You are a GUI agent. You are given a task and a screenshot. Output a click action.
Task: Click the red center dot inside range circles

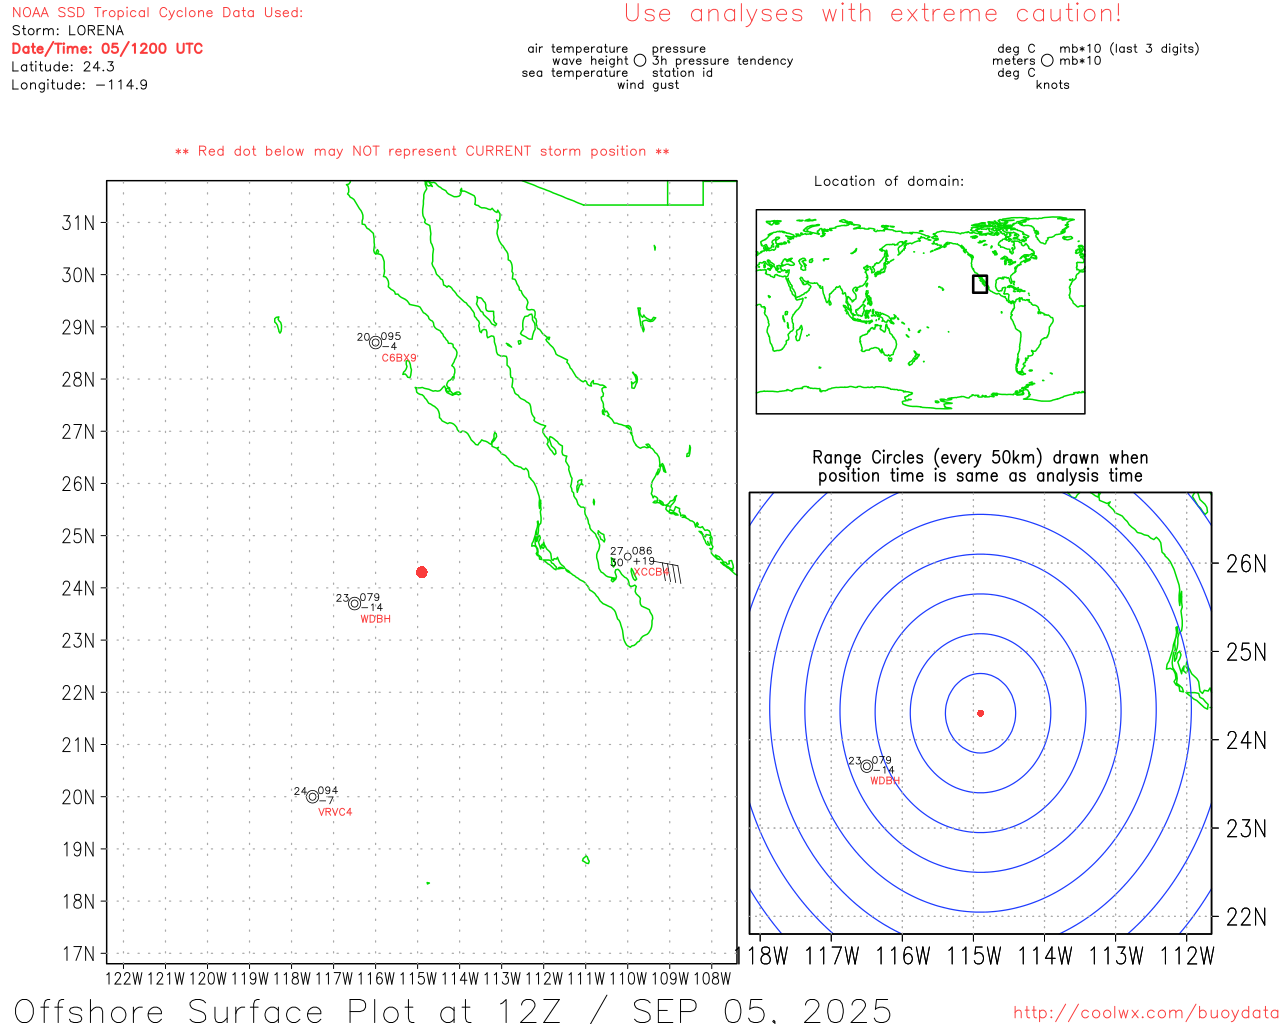(x=980, y=713)
